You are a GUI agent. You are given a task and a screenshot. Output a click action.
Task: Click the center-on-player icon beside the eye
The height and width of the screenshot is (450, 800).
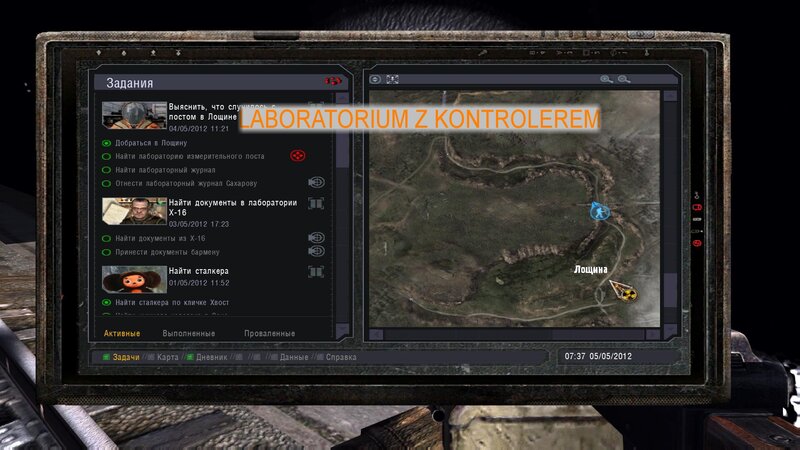pos(393,79)
